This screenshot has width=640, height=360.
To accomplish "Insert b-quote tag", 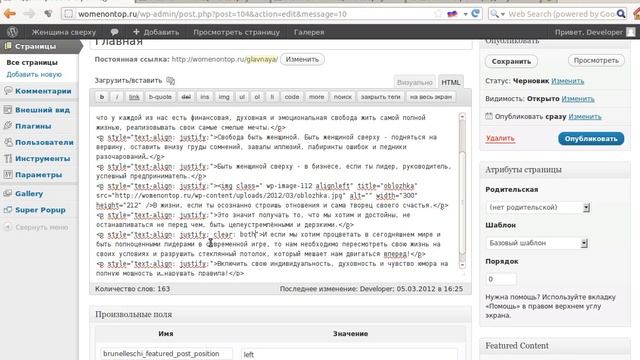I will pyautogui.click(x=160, y=97).
